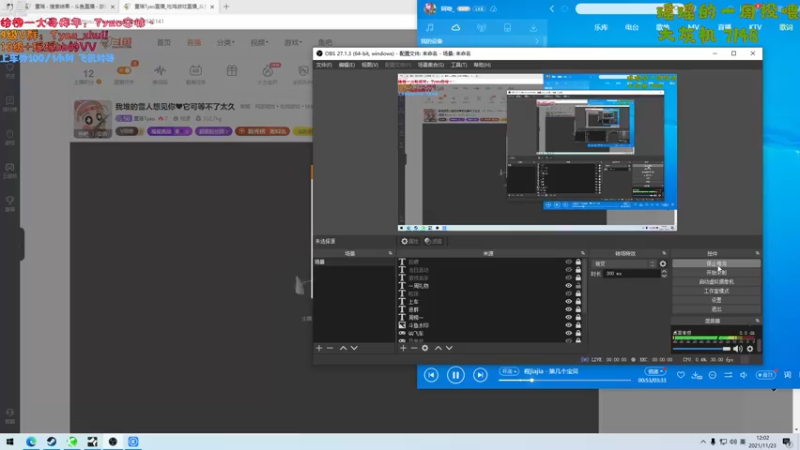Open audio mixer settings gear icon
The height and width of the screenshot is (450, 800).
[750, 349]
